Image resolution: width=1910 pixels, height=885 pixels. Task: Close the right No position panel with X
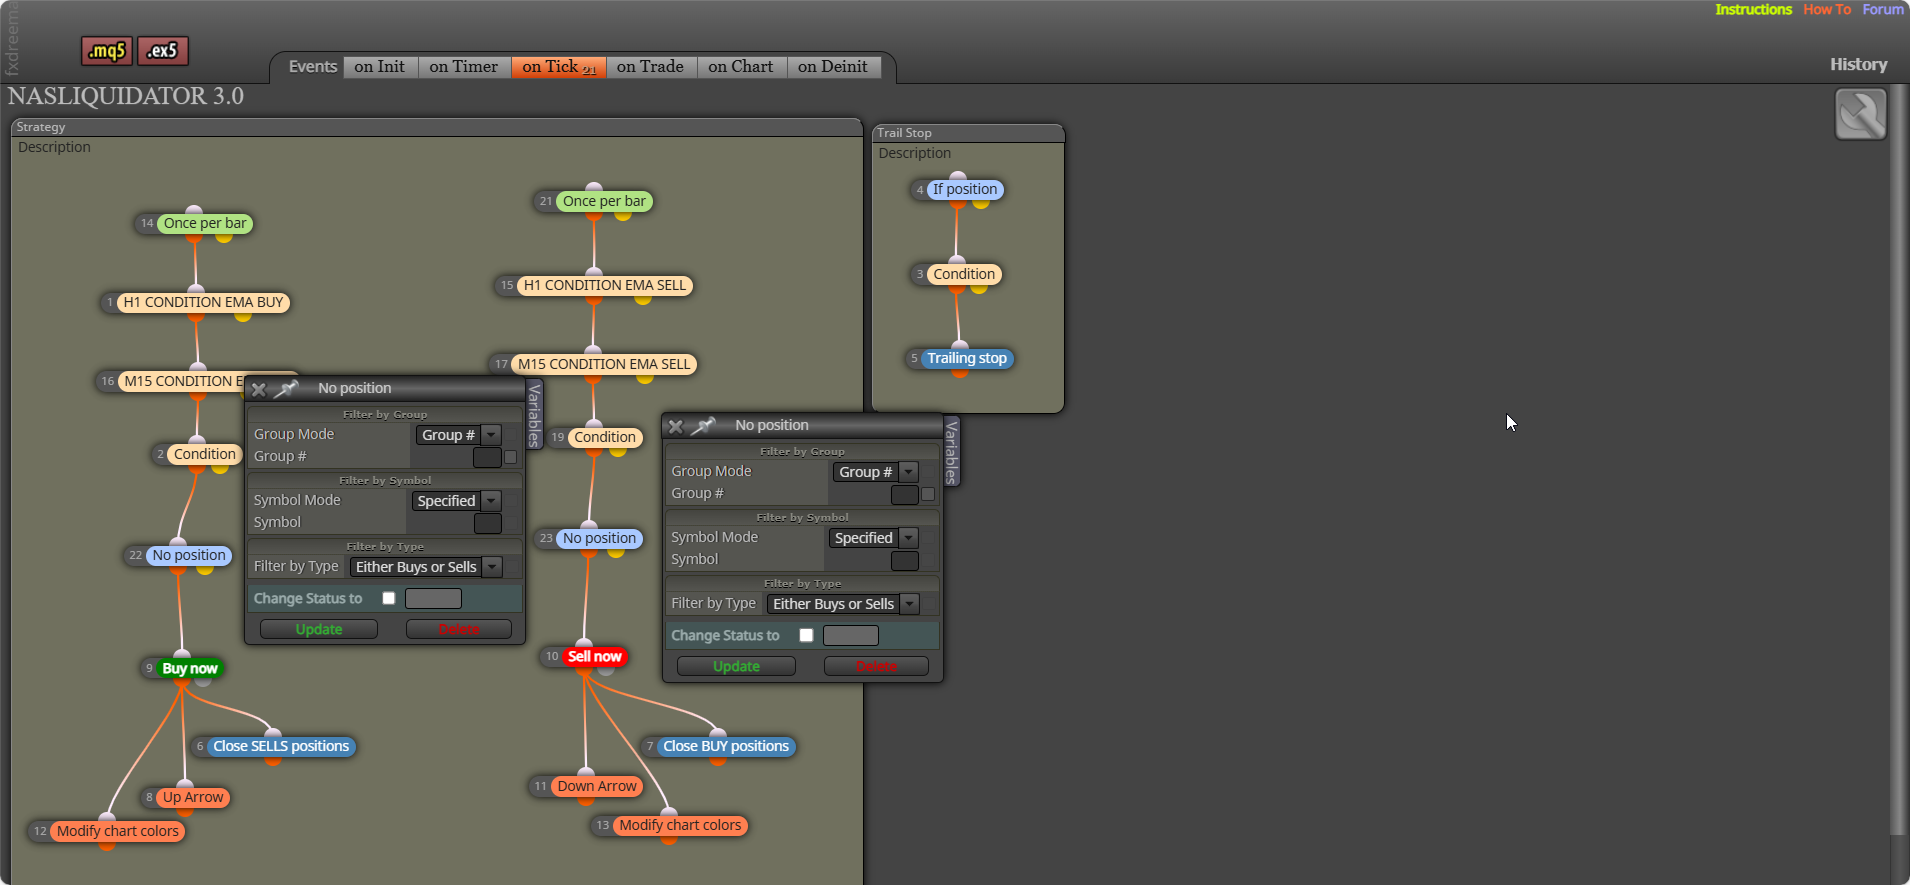(x=676, y=426)
